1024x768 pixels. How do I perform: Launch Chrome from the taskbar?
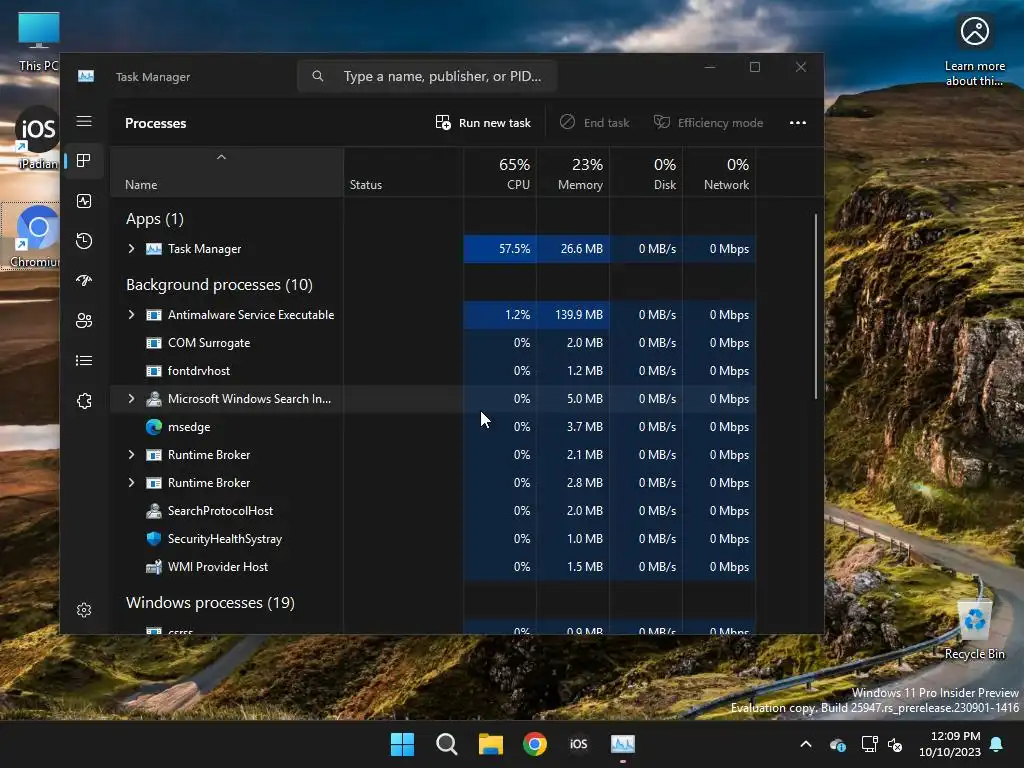[535, 744]
